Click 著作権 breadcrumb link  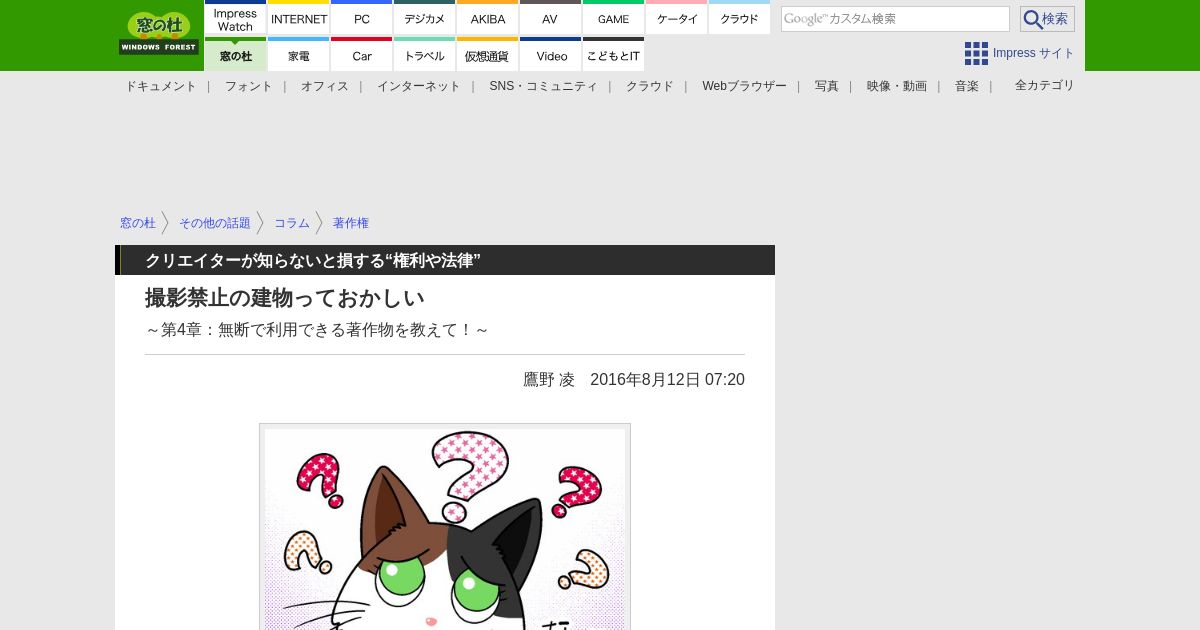[351, 223]
